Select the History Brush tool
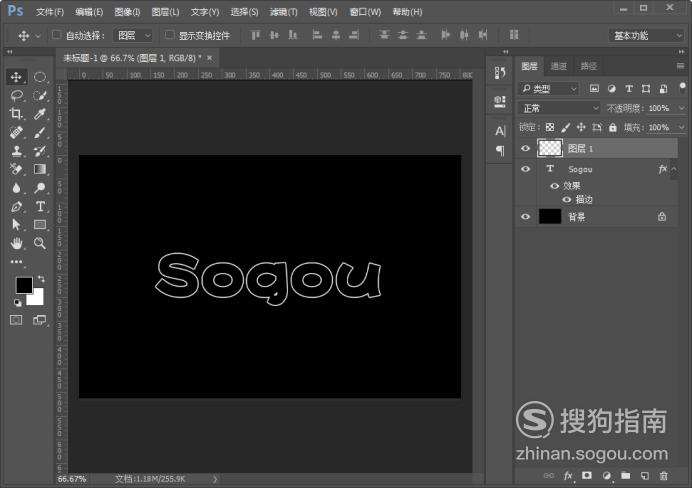Image resolution: width=692 pixels, height=488 pixels. [x=40, y=151]
